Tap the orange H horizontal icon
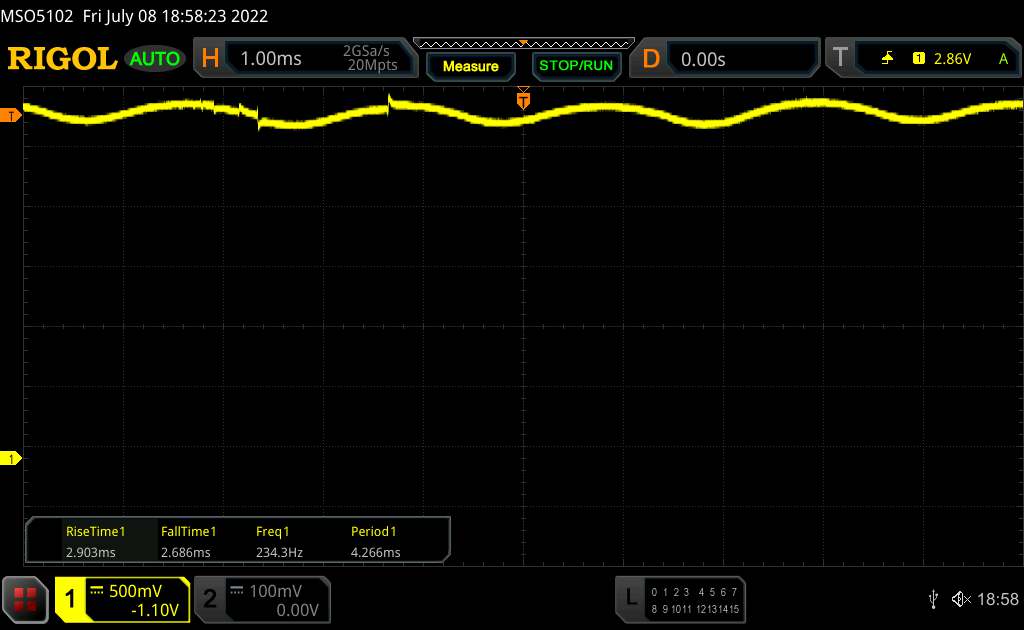 point(210,59)
